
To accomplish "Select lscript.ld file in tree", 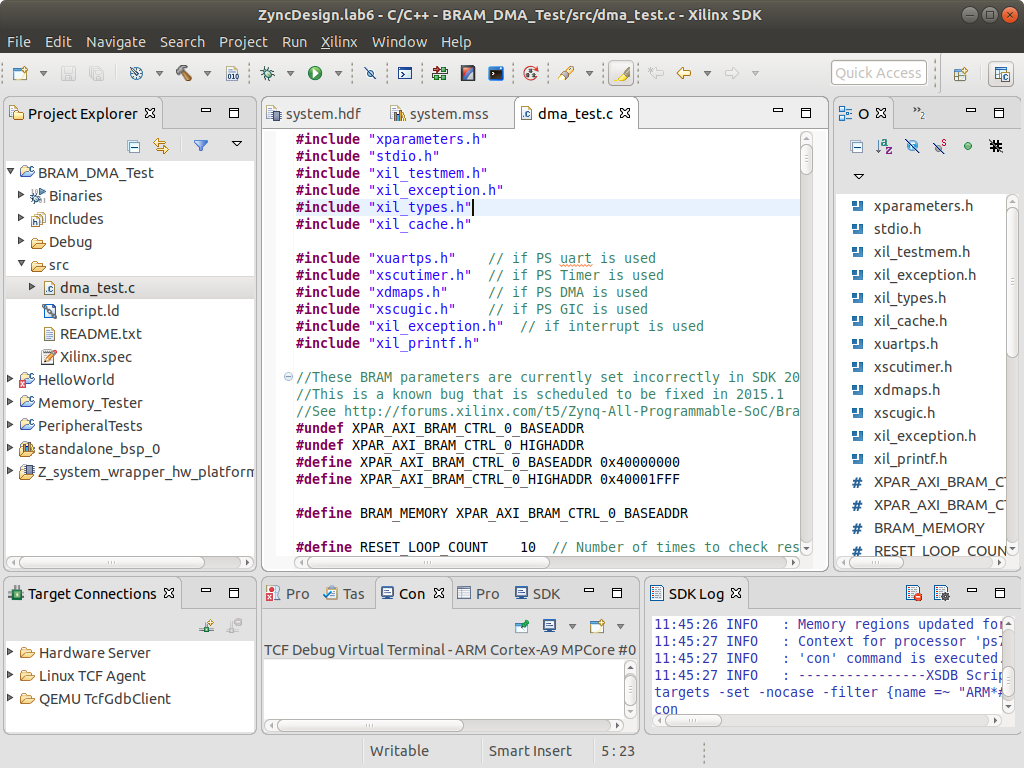I will tap(89, 311).
